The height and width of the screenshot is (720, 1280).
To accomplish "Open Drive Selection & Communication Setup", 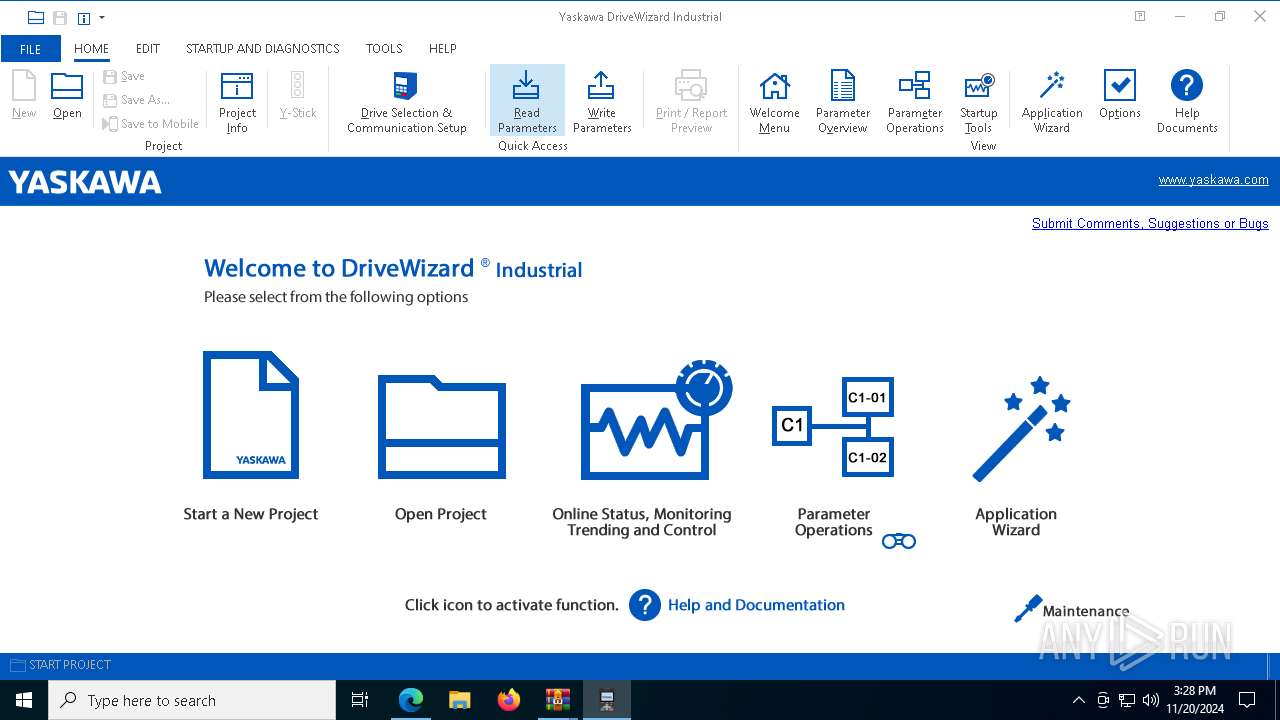I will pos(407,101).
